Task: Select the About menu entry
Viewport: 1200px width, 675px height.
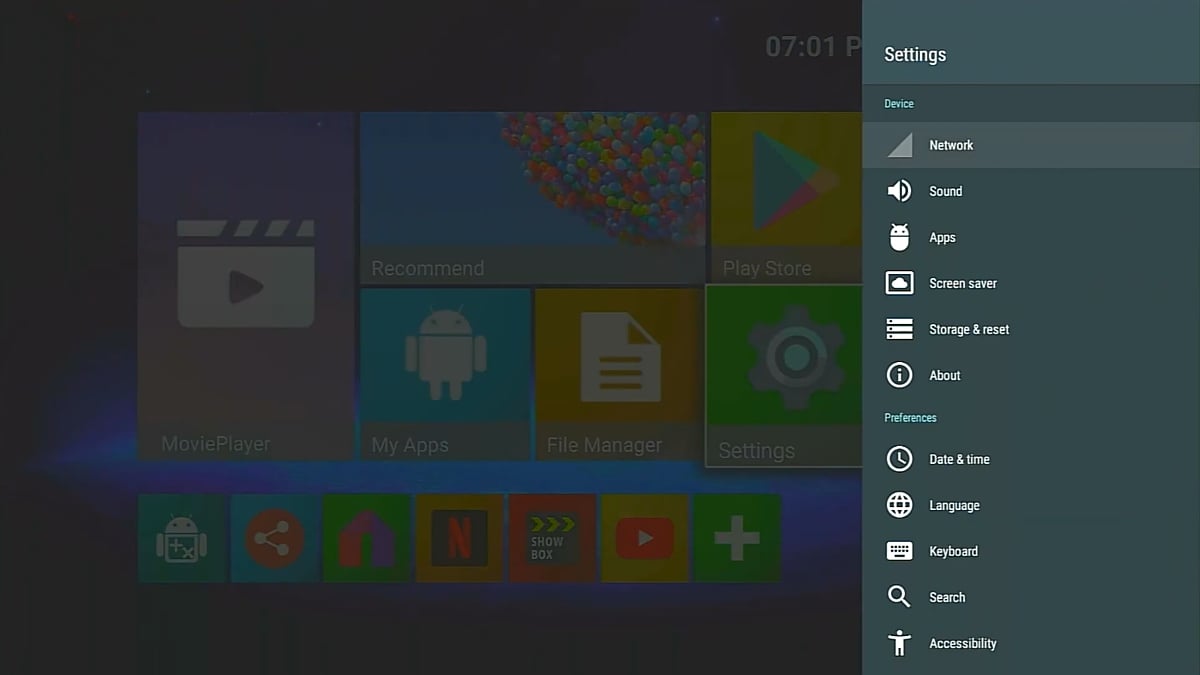Action: [x=1031, y=375]
